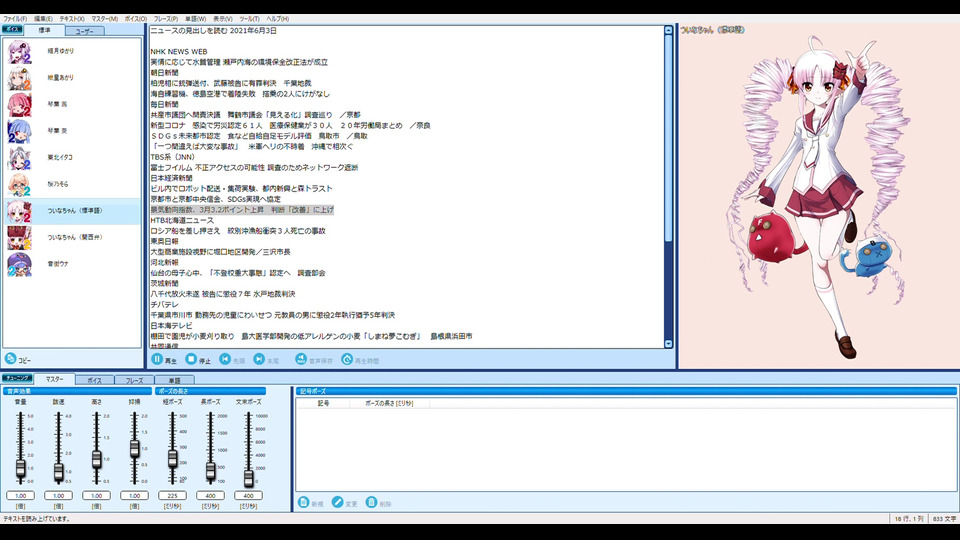Screen dimensions: 960x540
Task: Add a symbol pause with 新規
Action: click(x=303, y=502)
